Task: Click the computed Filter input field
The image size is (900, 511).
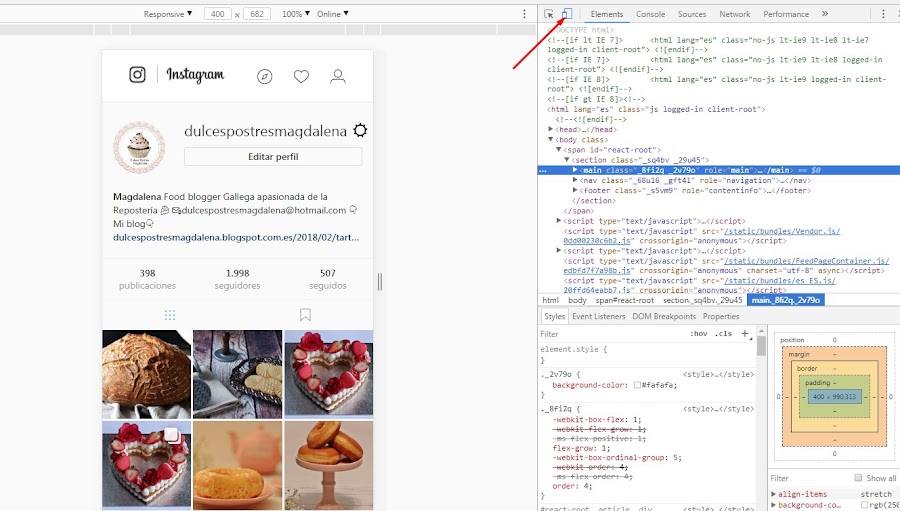Action: pyautogui.click(x=809, y=478)
